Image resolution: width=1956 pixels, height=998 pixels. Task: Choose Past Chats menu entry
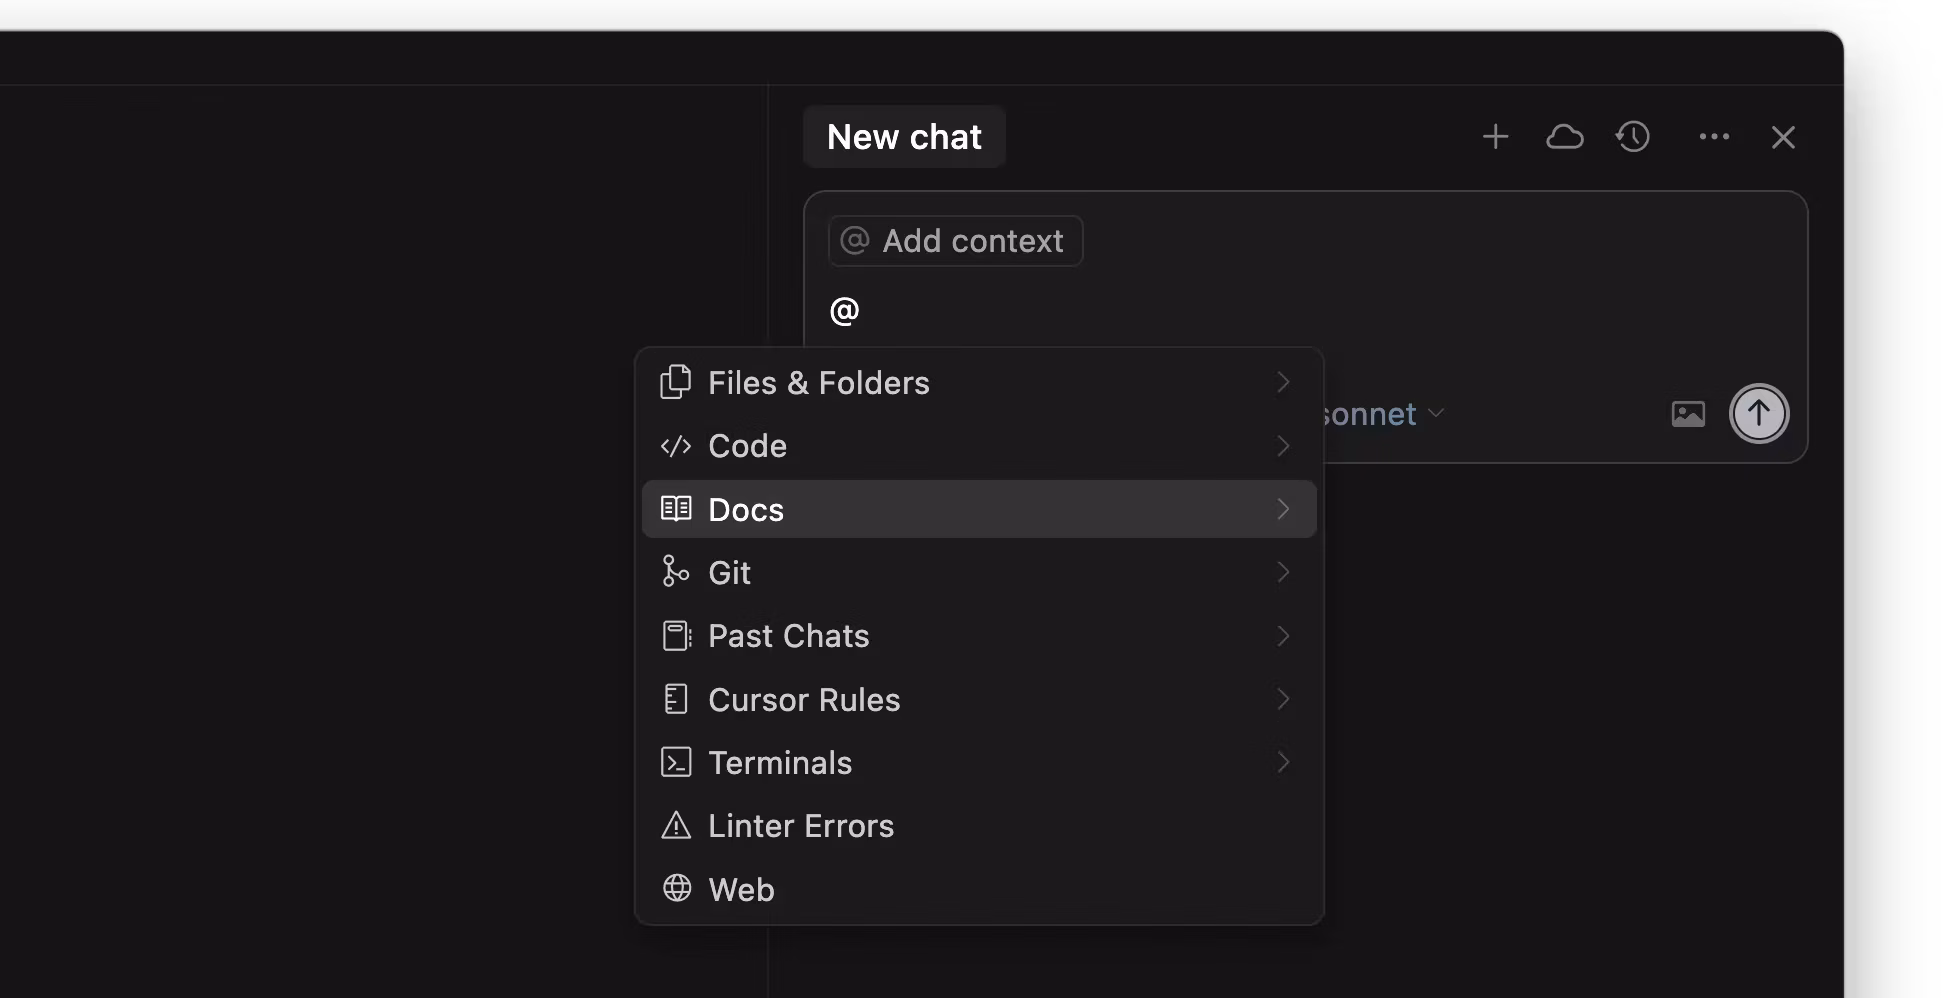click(x=788, y=636)
